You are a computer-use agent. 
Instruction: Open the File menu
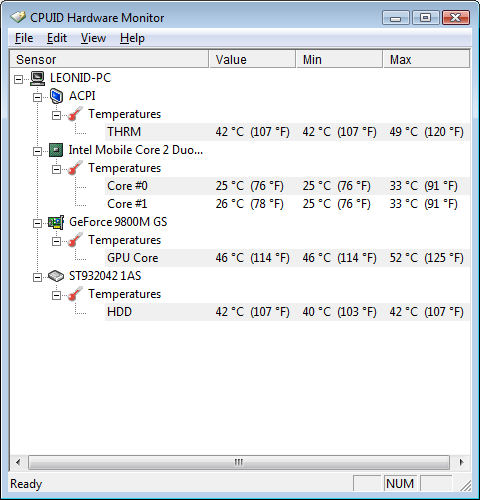24,38
